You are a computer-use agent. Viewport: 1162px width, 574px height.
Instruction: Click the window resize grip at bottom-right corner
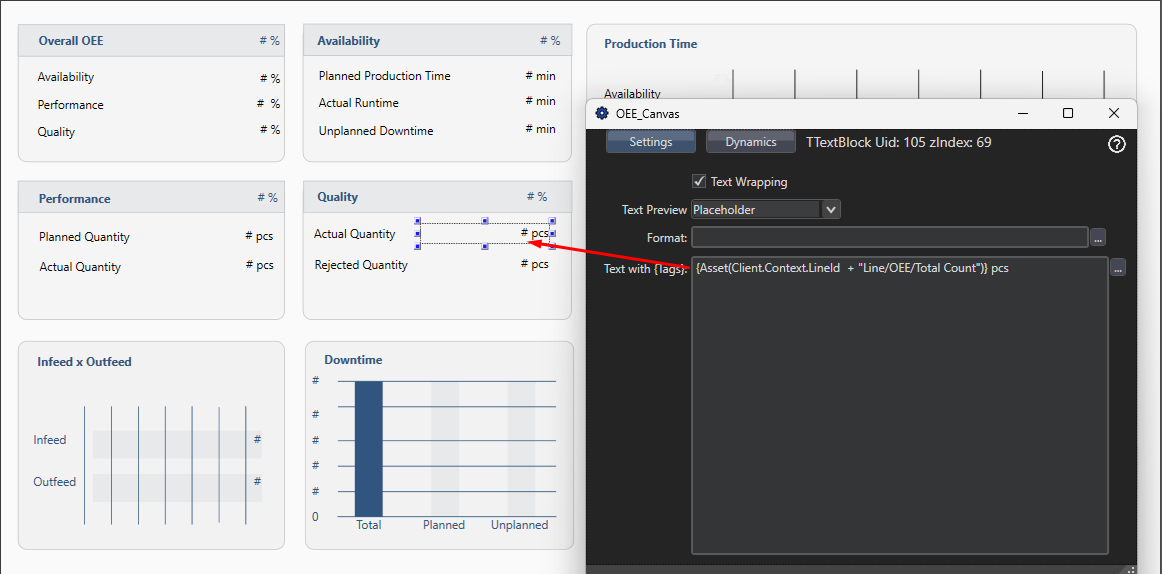pyautogui.click(x=1131, y=569)
